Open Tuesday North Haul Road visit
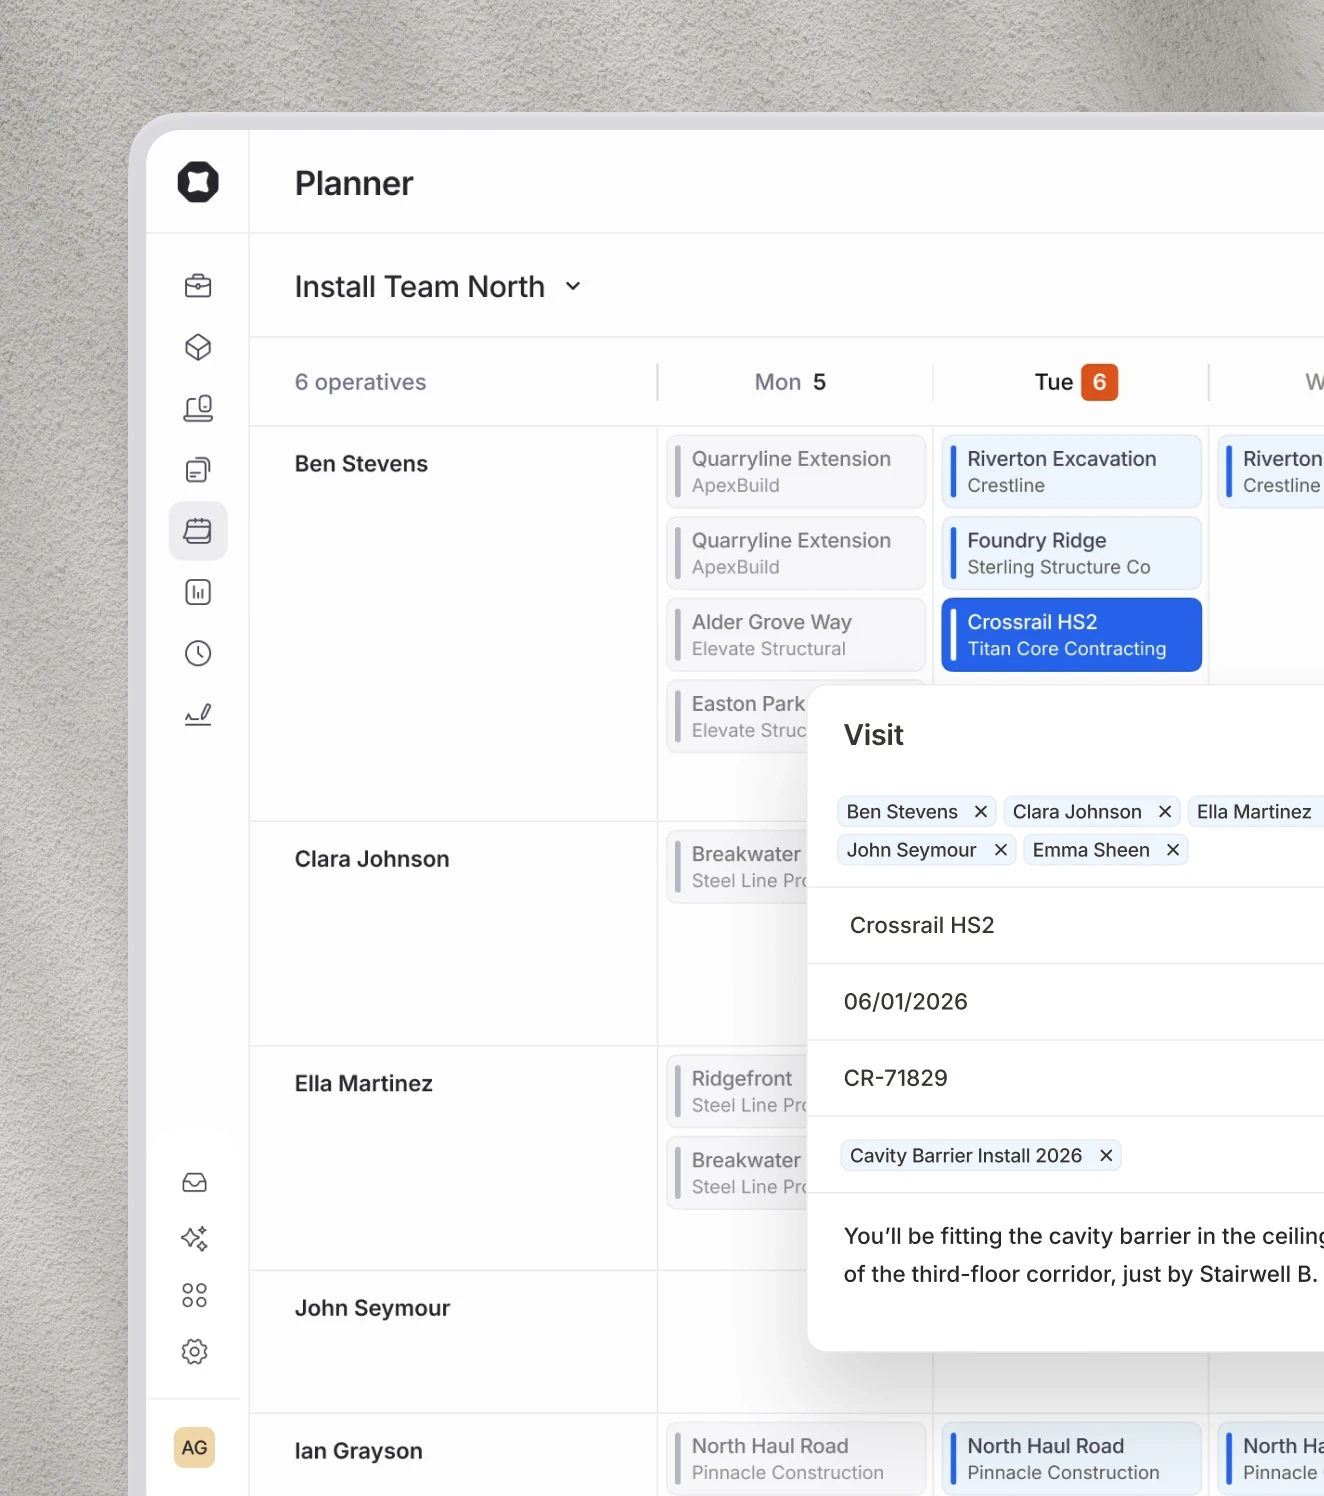1324x1496 pixels. point(1071,1458)
